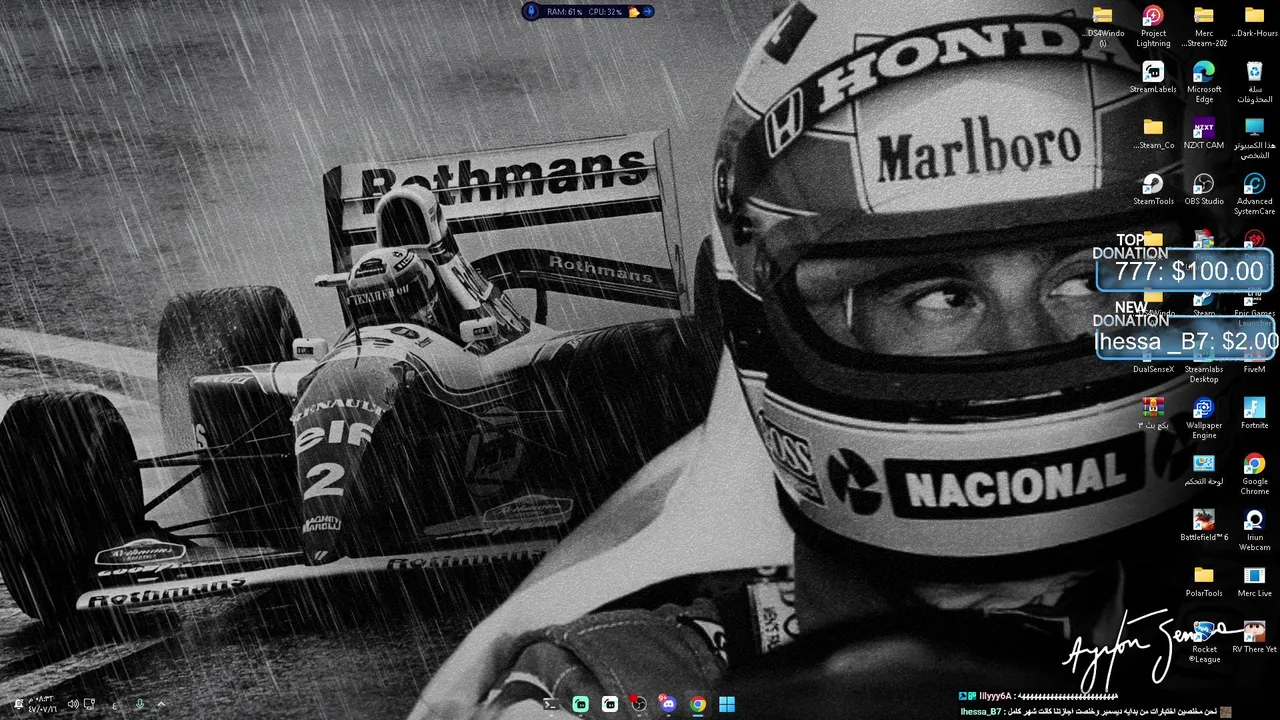This screenshot has width=1280, height=720.
Task: Launch the Project Lightning shortcut
Action: pyautogui.click(x=1153, y=25)
